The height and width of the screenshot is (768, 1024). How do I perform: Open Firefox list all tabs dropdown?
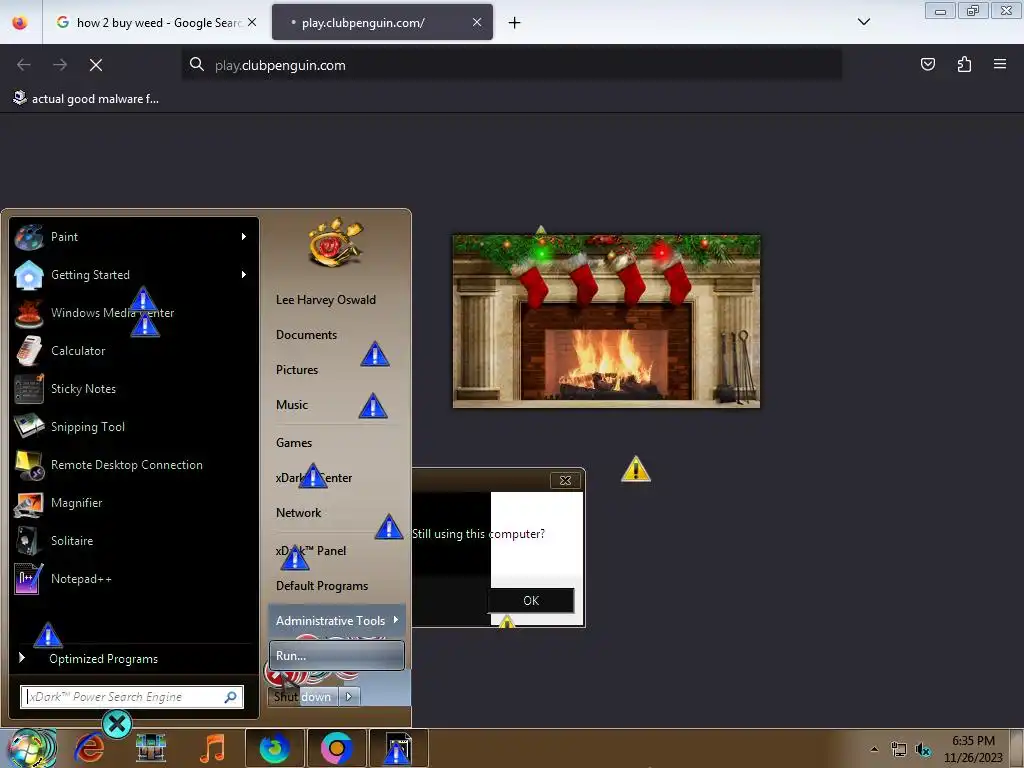point(863,22)
